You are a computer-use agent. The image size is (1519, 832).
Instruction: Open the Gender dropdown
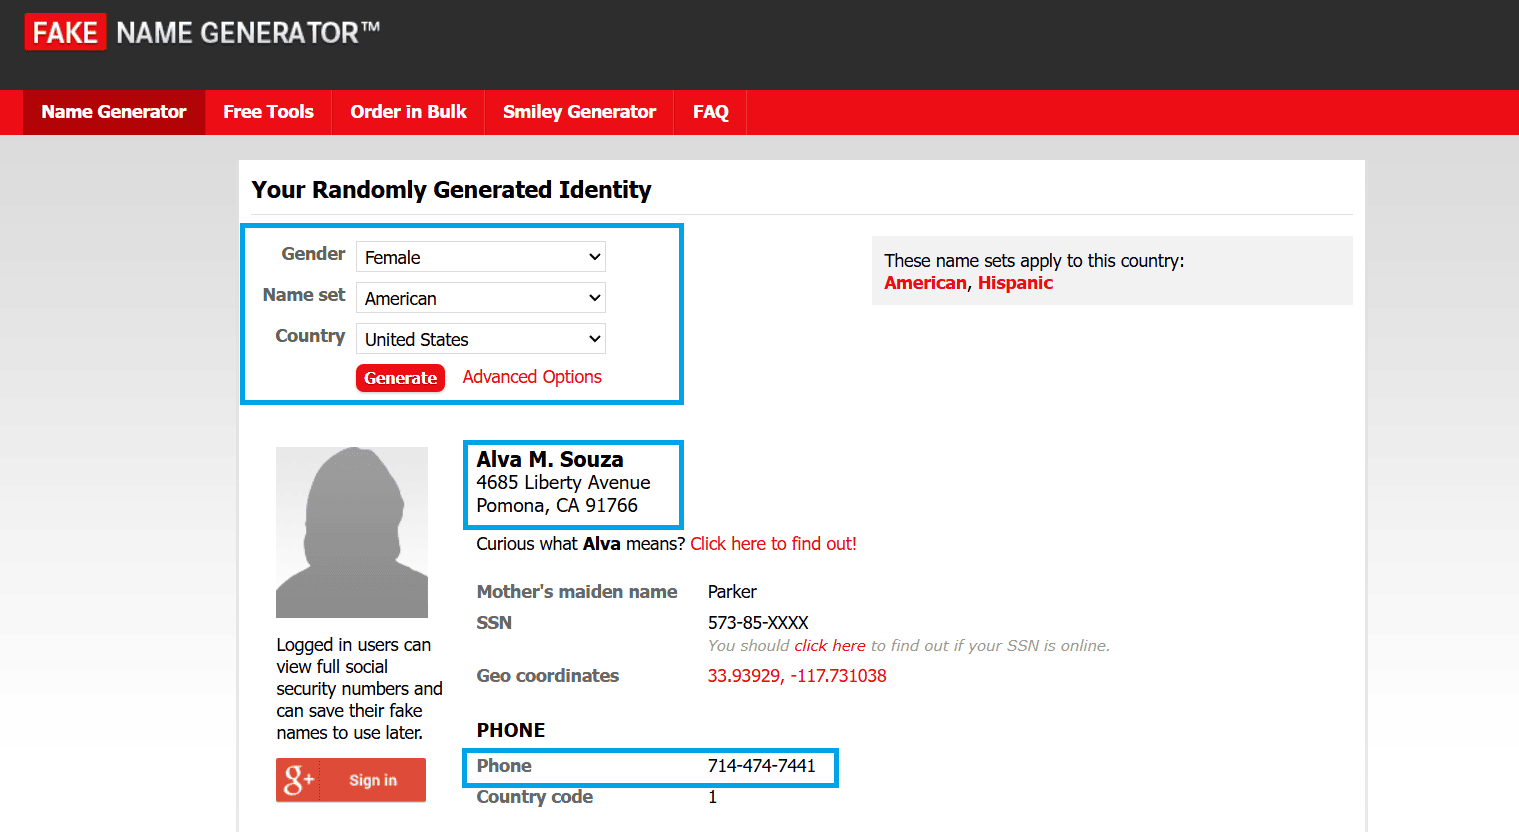(480, 257)
